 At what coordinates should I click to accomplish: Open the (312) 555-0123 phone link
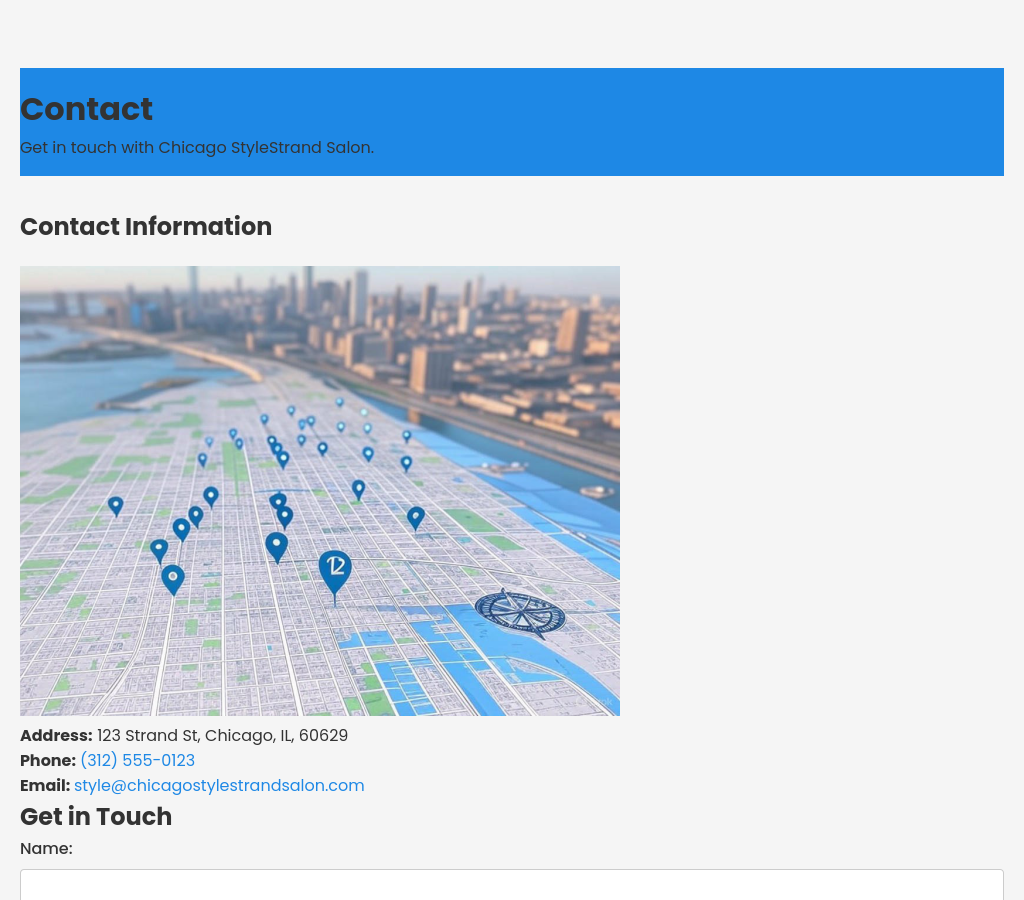pos(137,760)
